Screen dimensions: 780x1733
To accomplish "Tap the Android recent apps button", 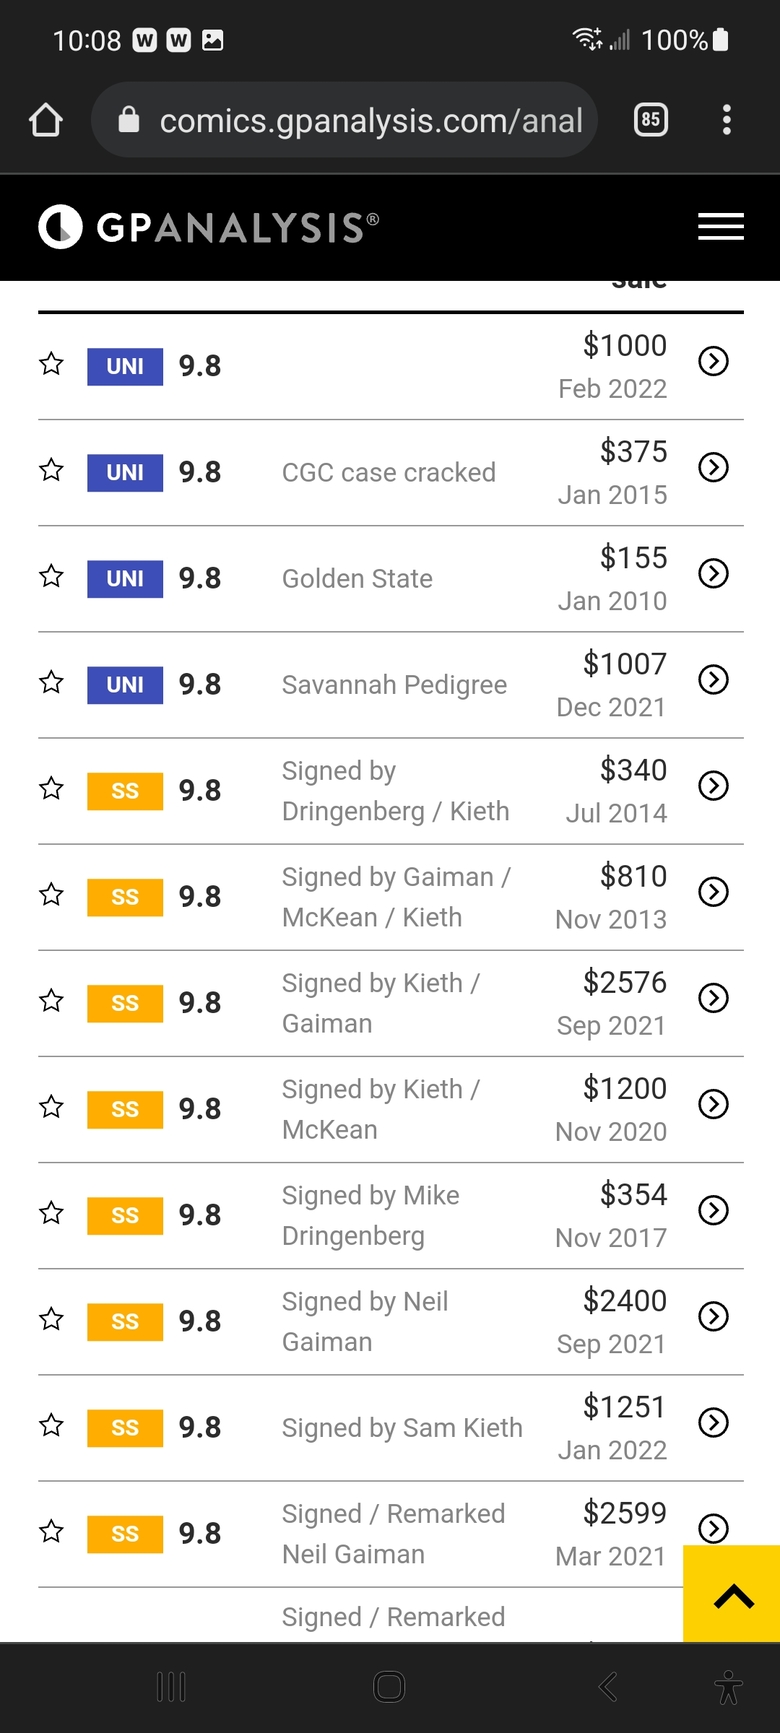I will [171, 1687].
